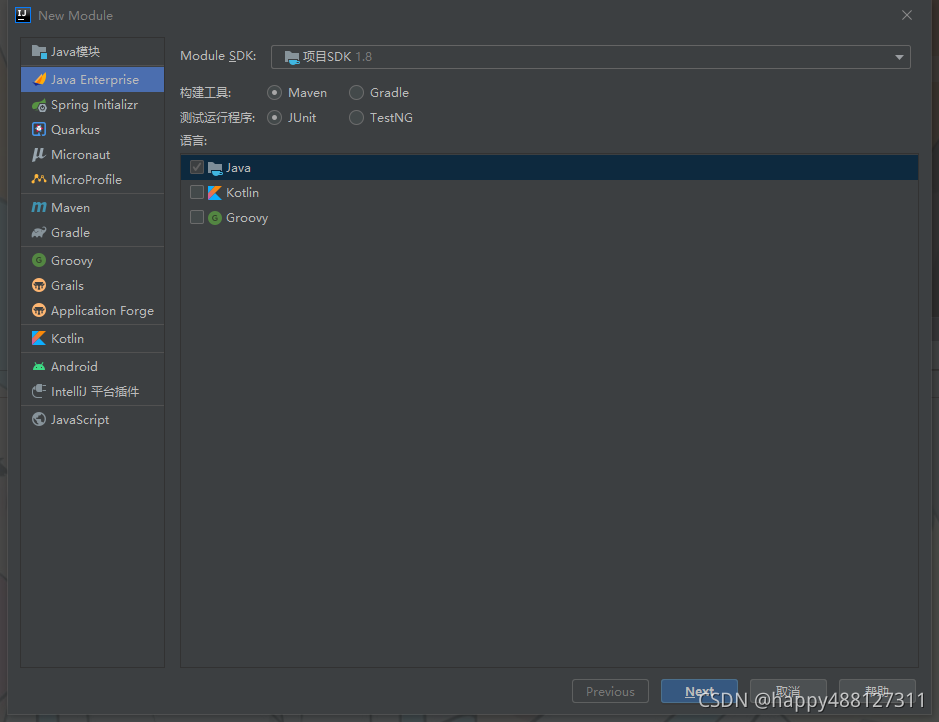Select IntelliJ 平台插件 label in sidebar
The width and height of the screenshot is (939, 722).
pos(95,392)
